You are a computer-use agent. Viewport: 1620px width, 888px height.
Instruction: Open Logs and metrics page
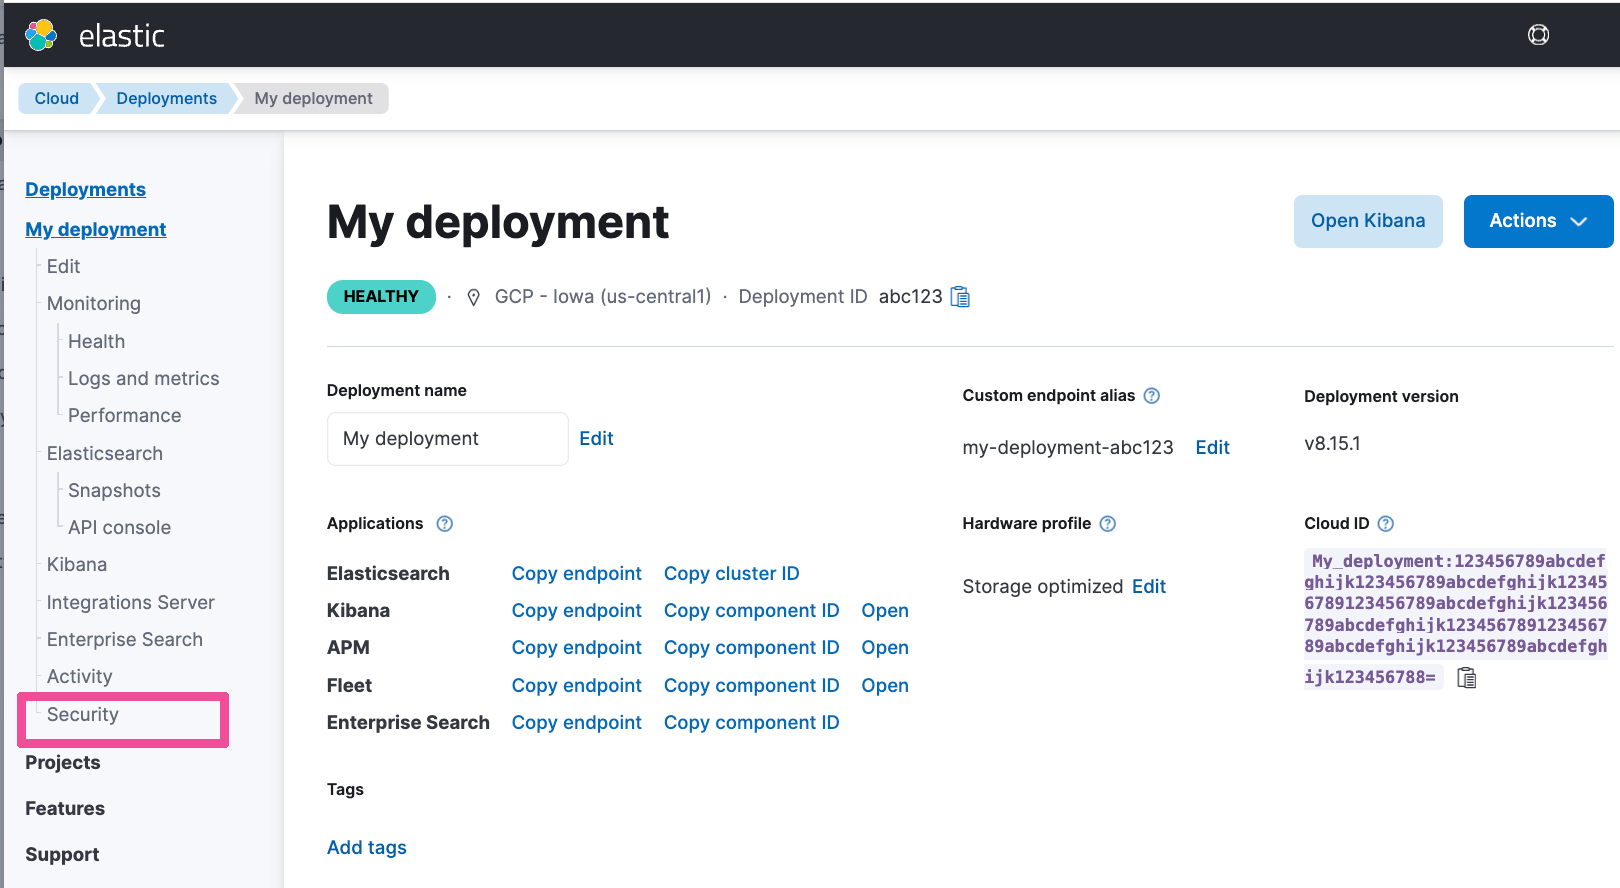coord(143,379)
